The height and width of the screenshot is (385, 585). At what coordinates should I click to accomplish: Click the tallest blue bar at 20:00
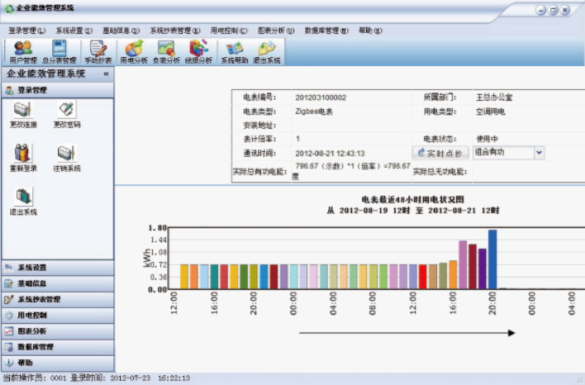click(492, 259)
